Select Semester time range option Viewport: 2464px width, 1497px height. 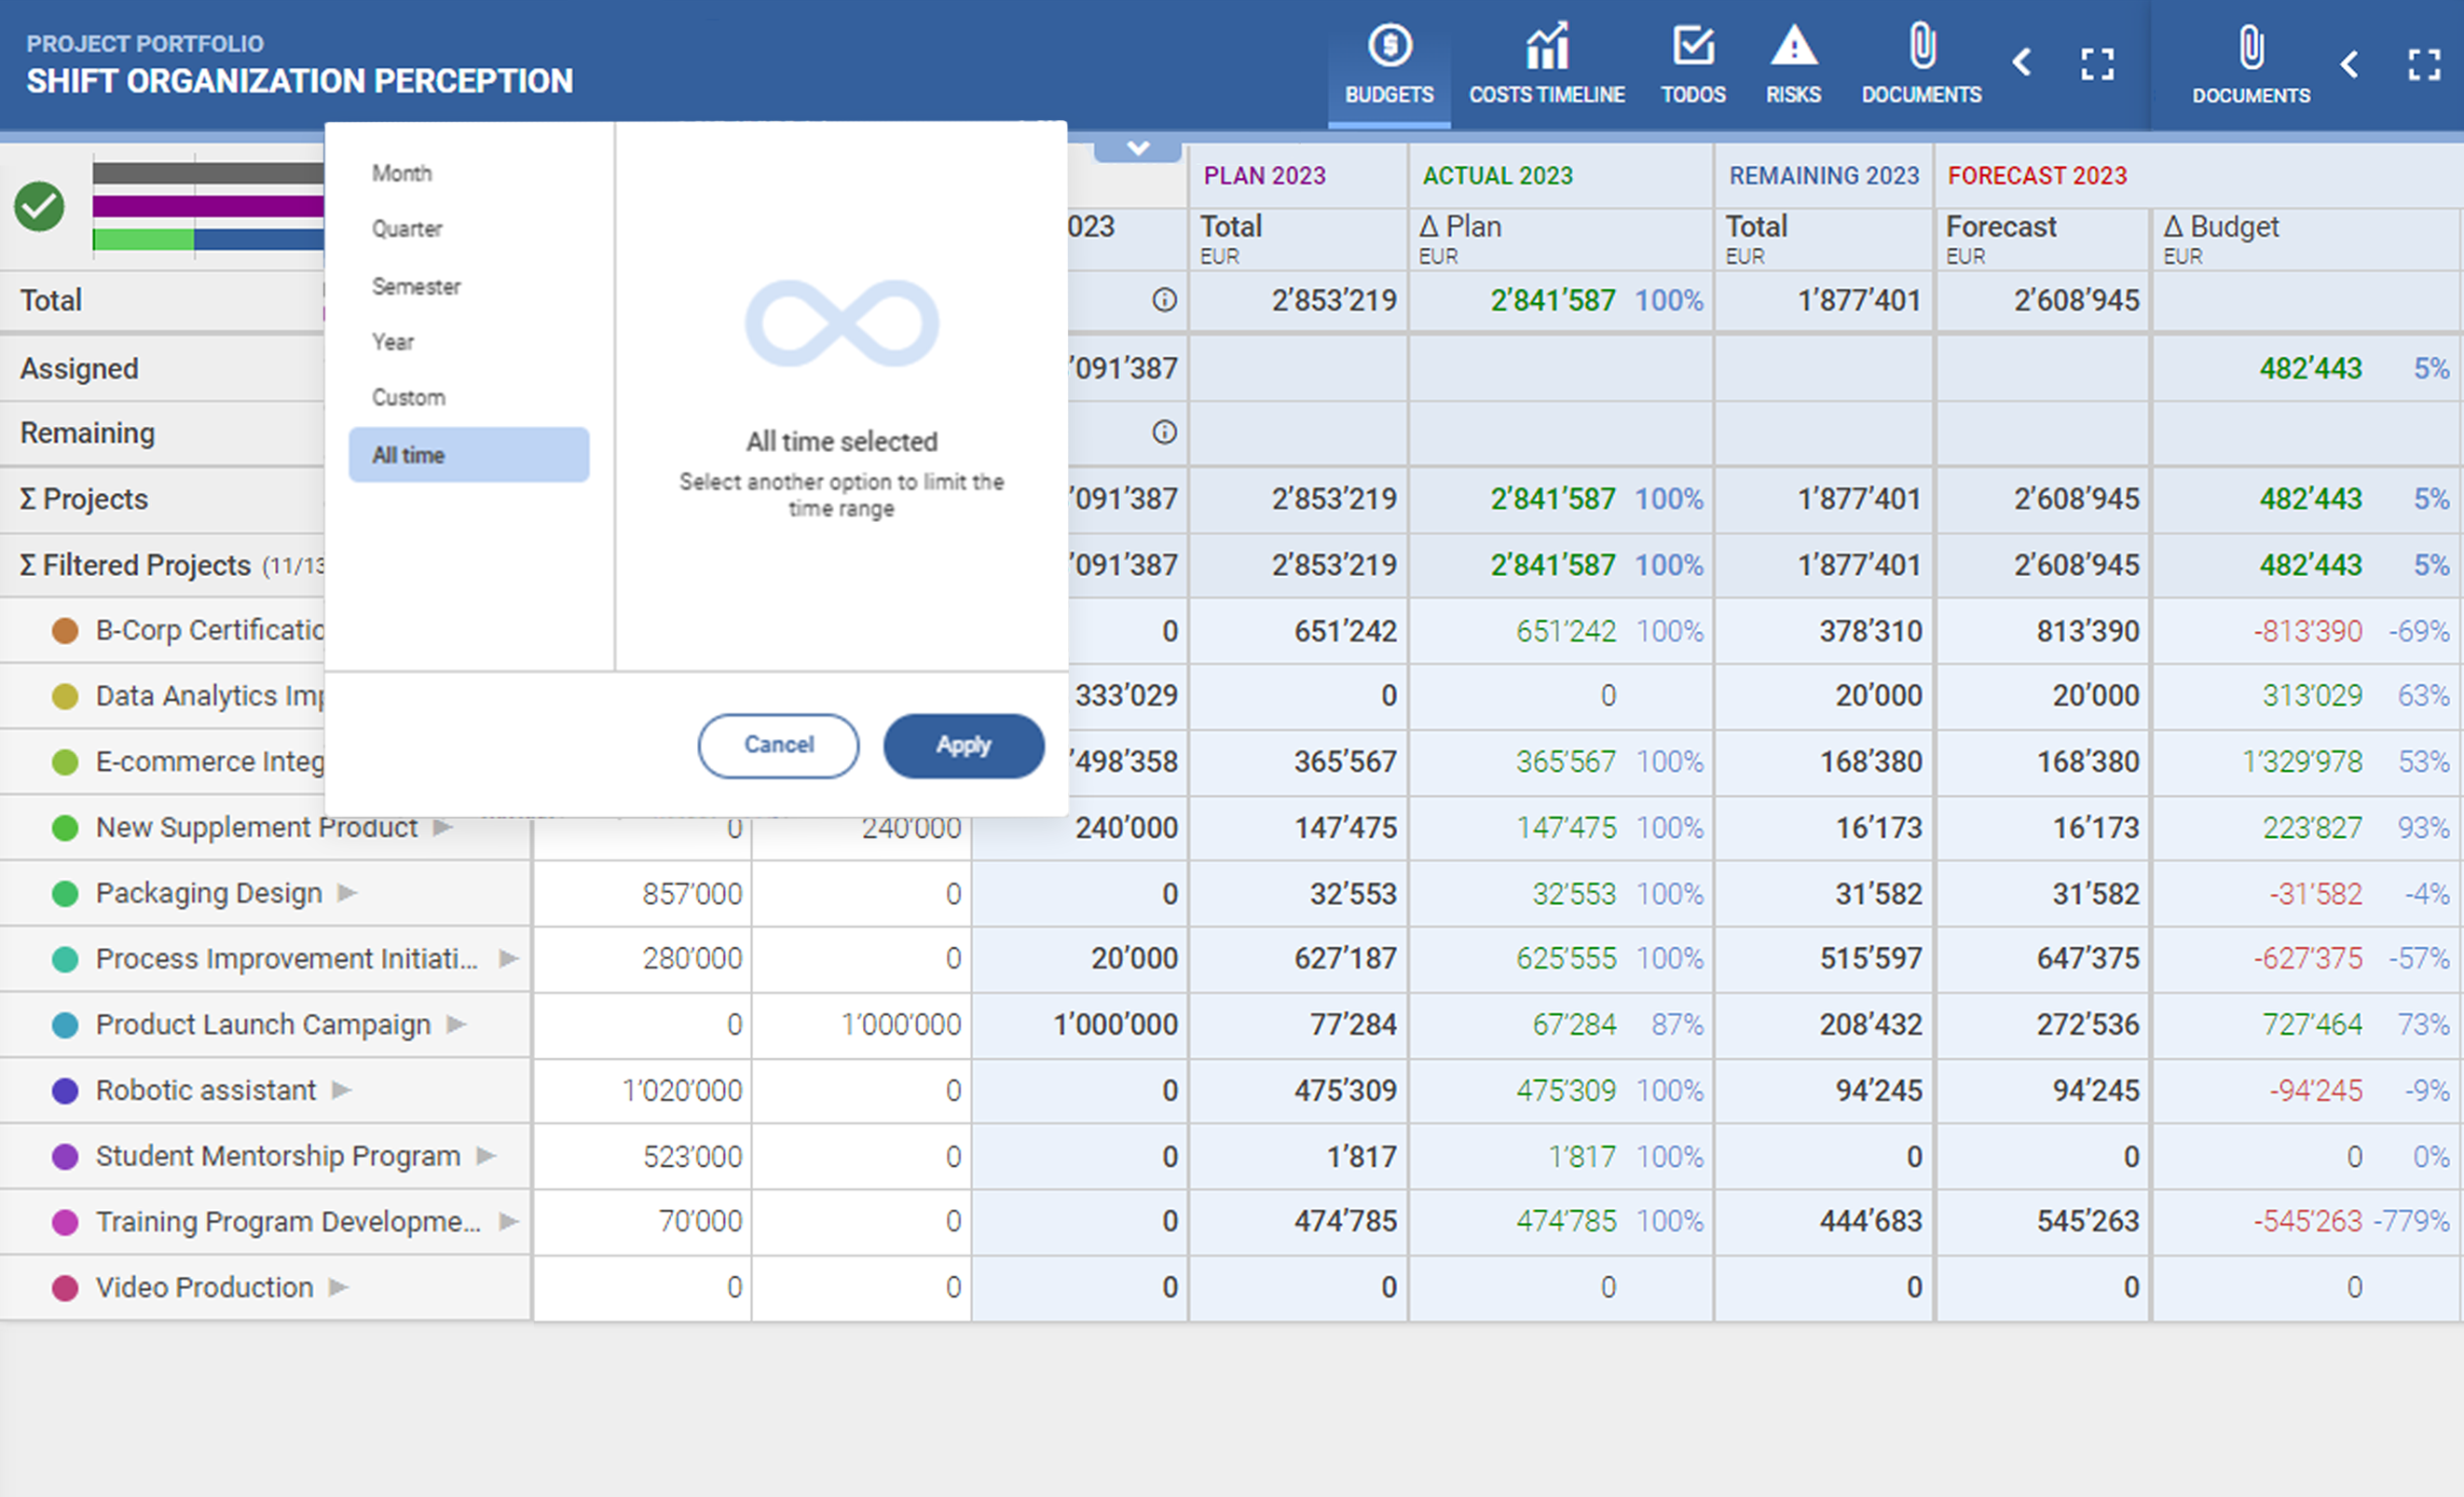[x=468, y=286]
